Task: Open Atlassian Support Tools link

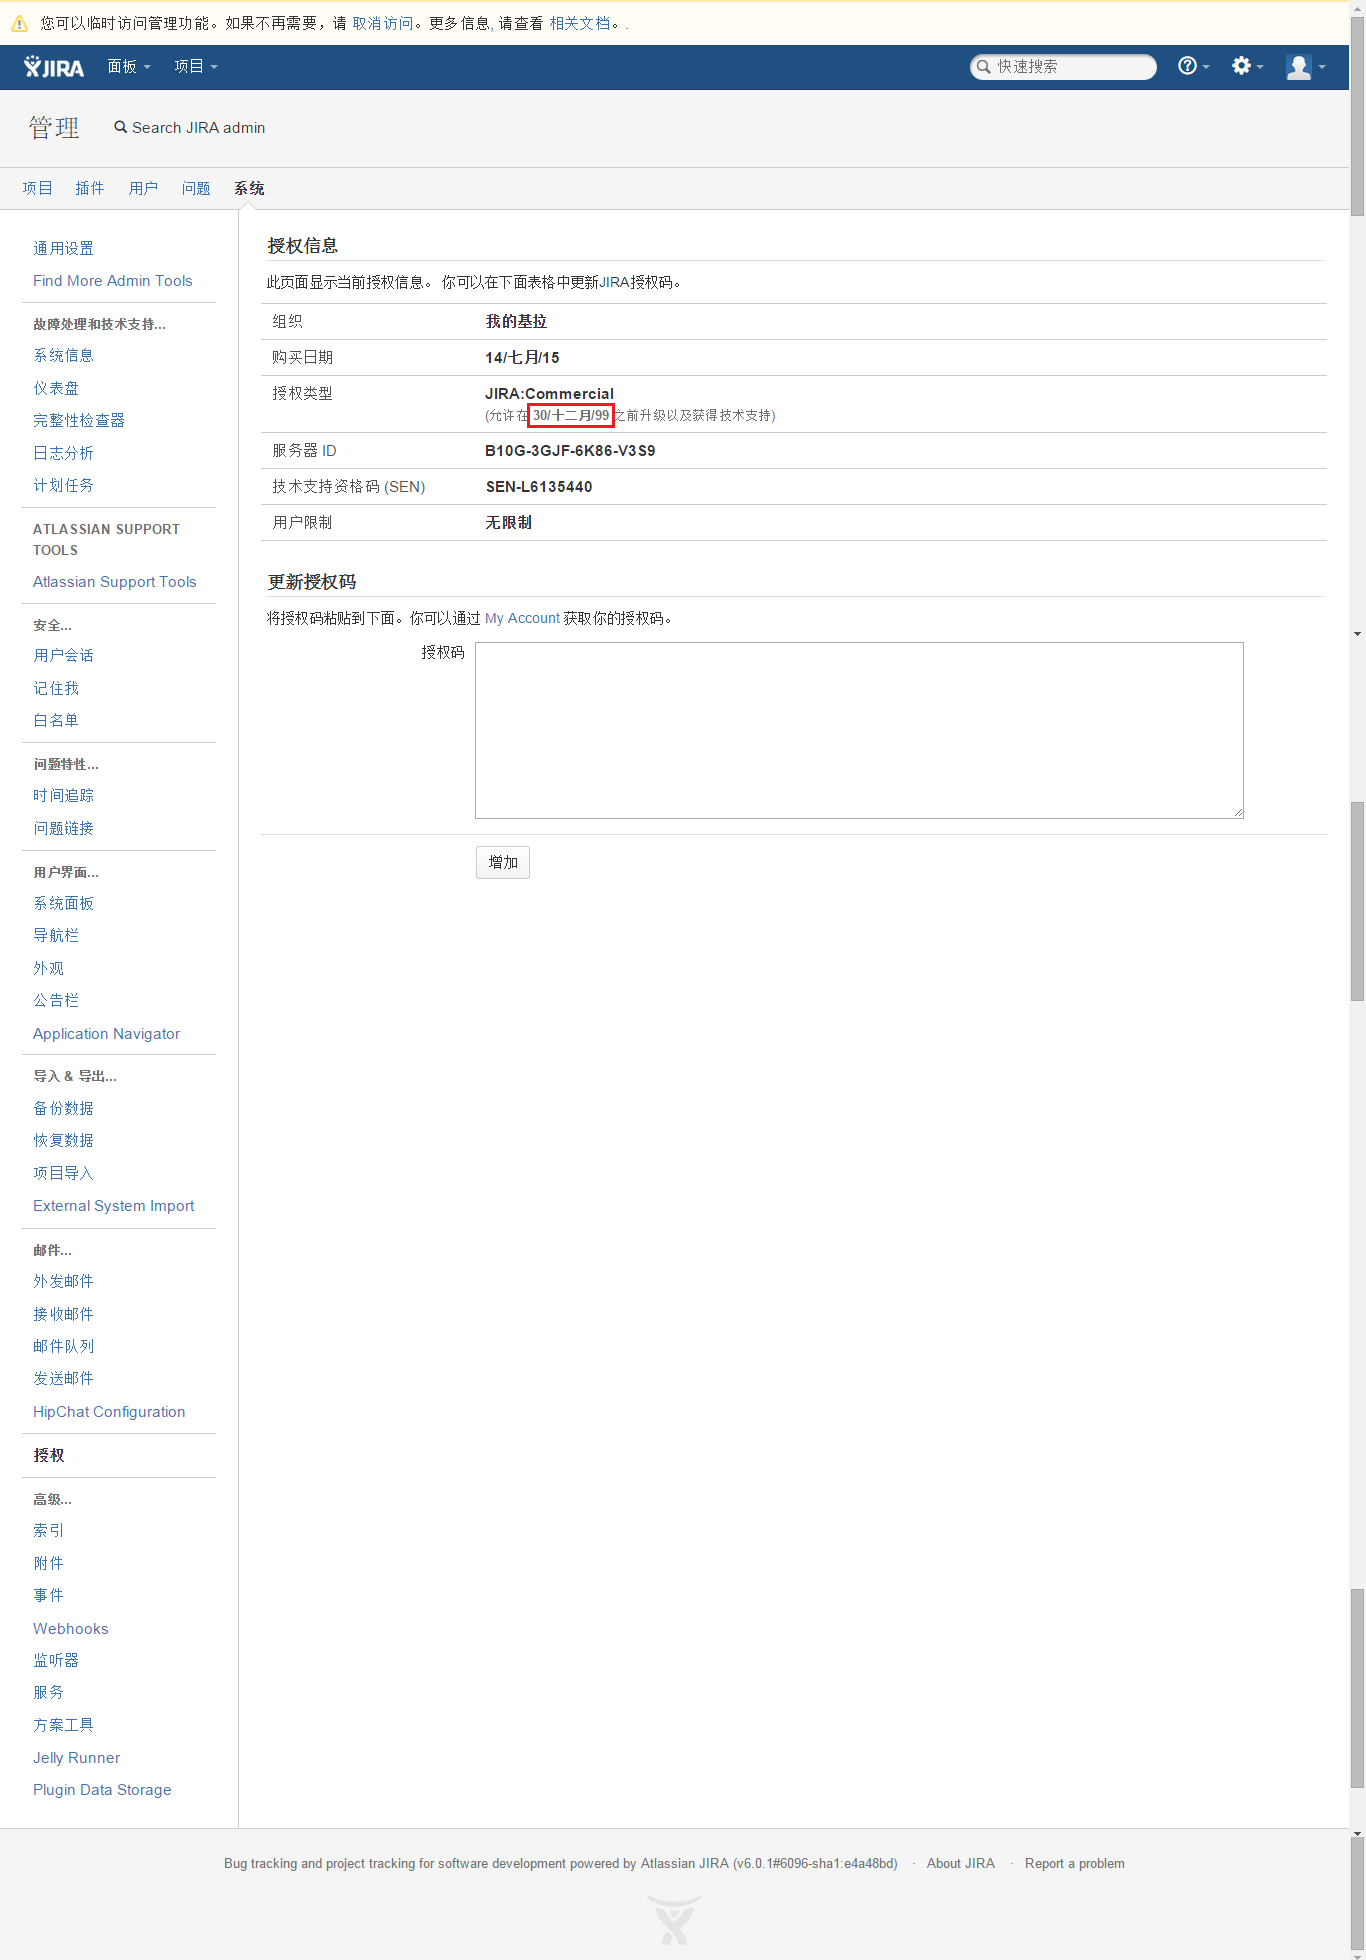Action: (115, 582)
